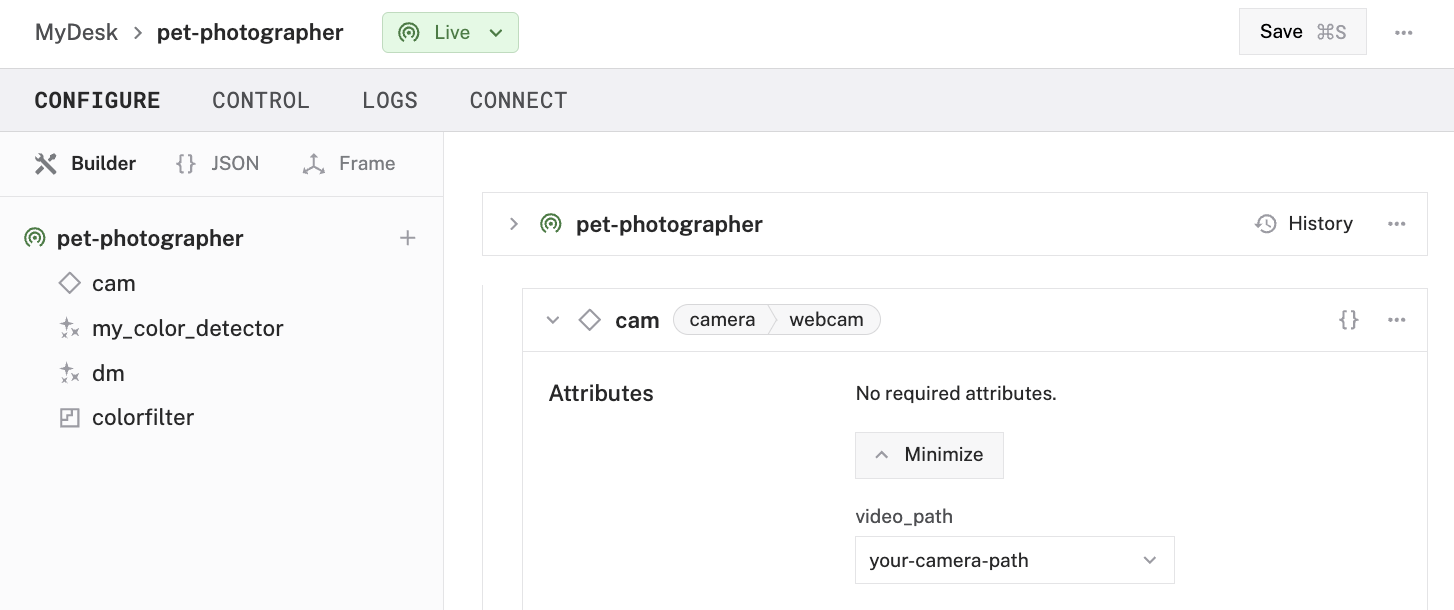The image size is (1454, 610).
Task: Save the configuration
Action: 1302,31
